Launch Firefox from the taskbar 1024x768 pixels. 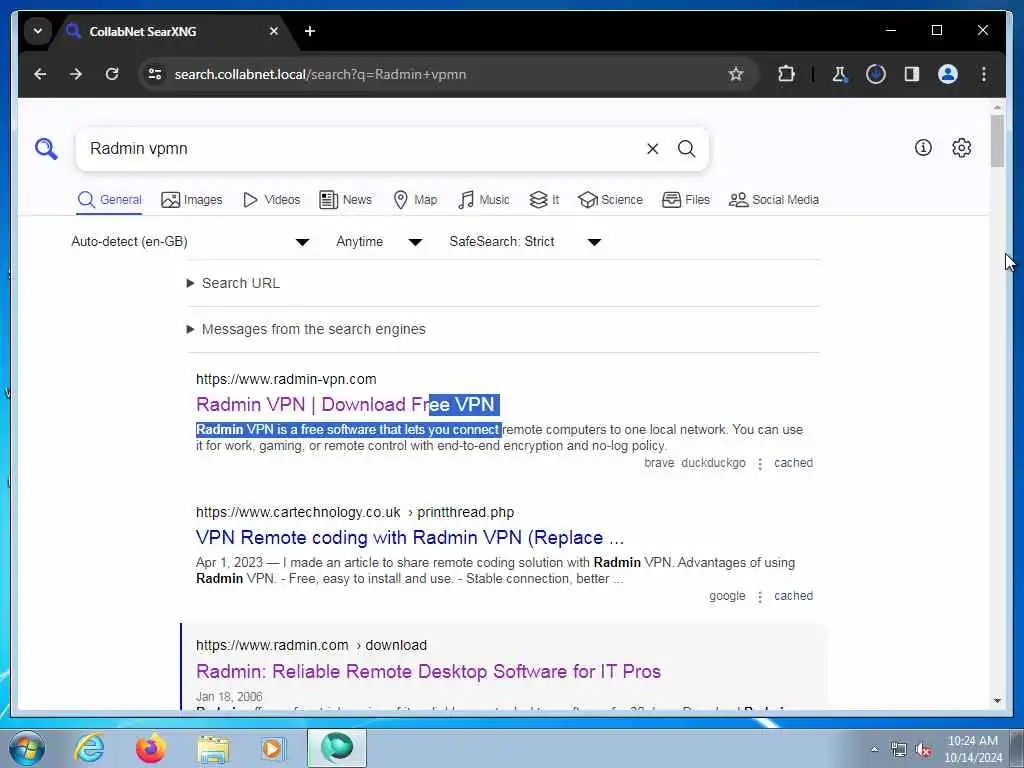pyautogui.click(x=150, y=748)
